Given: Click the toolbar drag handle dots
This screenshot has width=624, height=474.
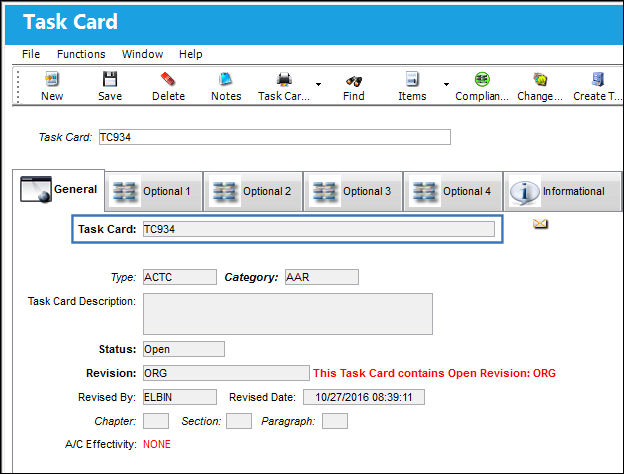Looking at the screenshot, I should click(18, 86).
